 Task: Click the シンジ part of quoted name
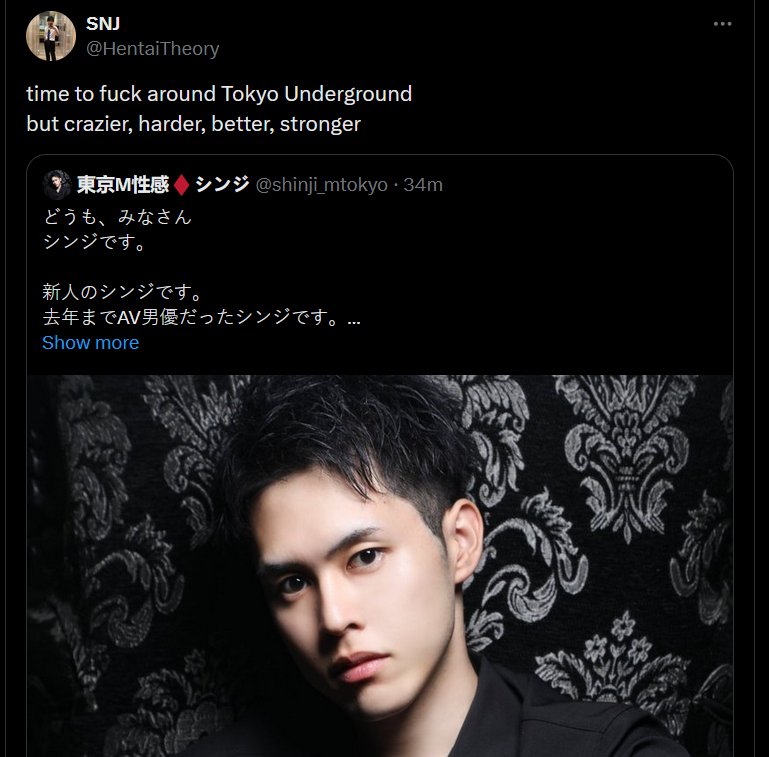(x=222, y=184)
